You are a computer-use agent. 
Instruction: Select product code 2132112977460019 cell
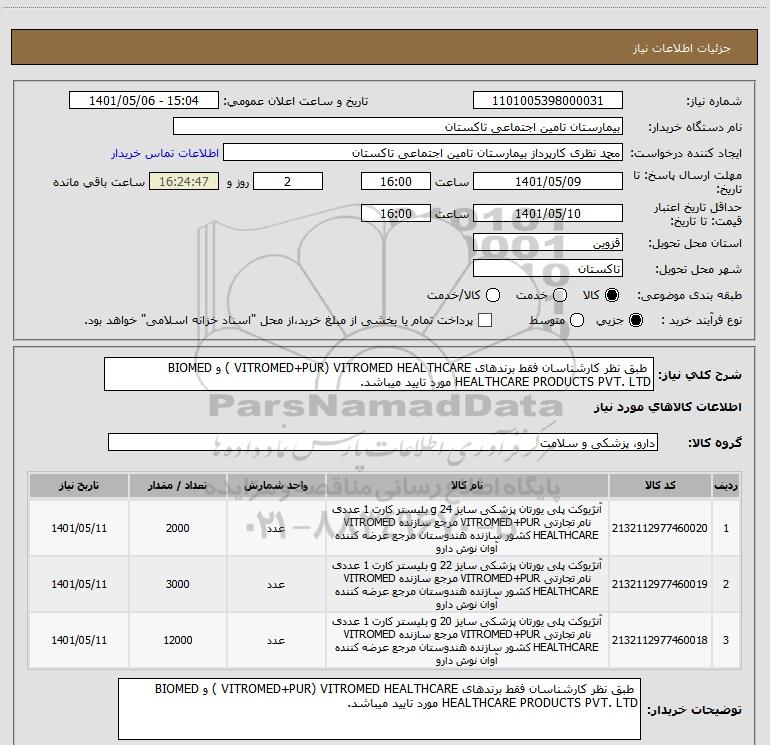[x=660, y=584]
